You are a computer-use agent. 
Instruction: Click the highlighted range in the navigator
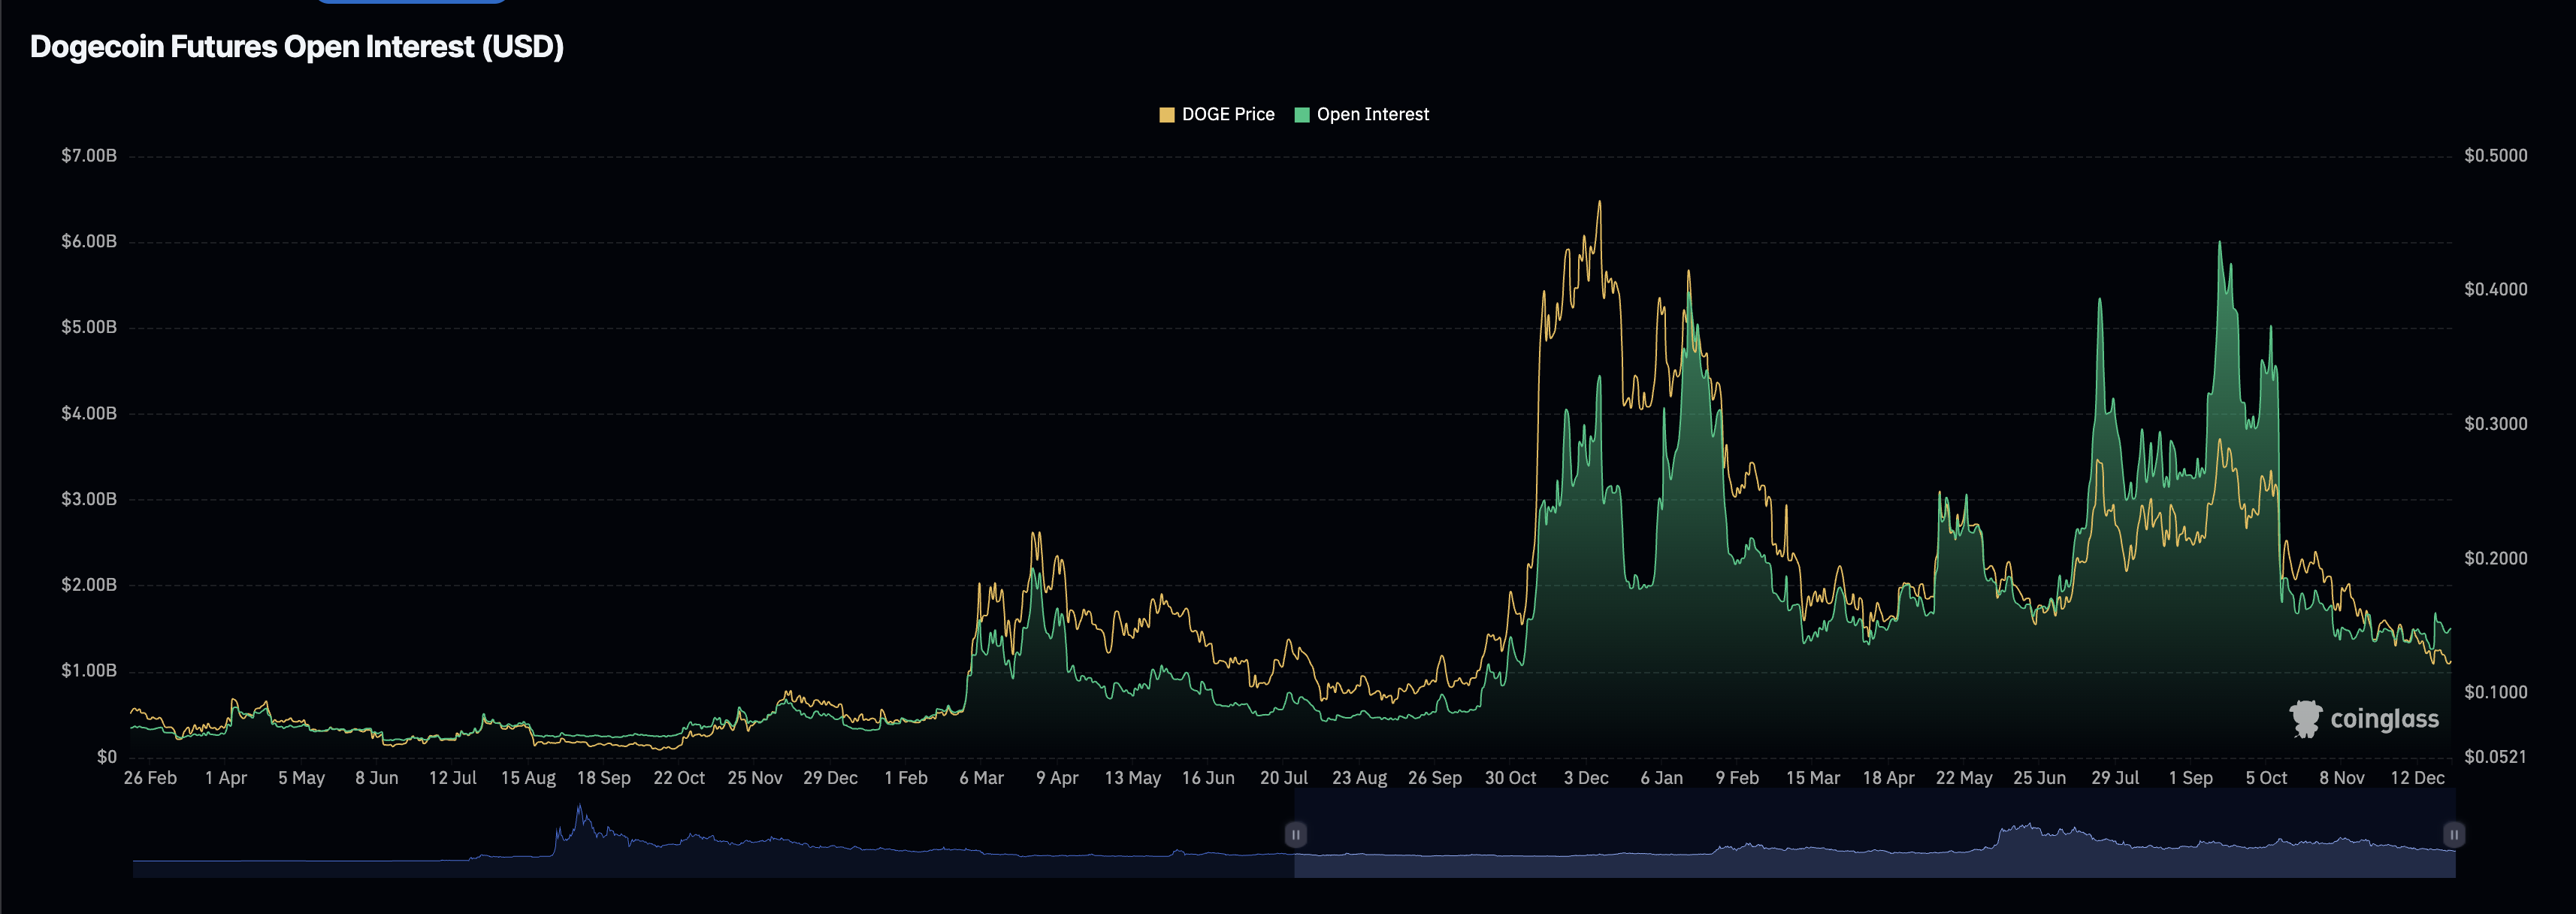tap(1875, 834)
